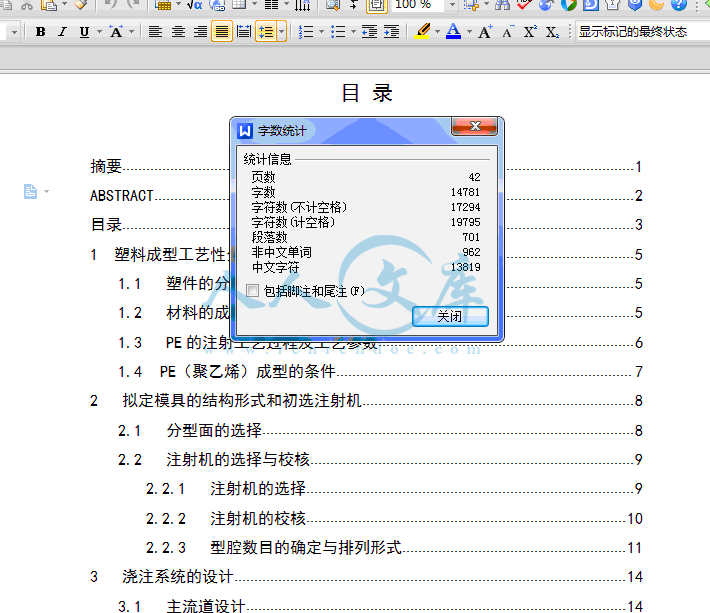
Task: Click line spacing icon
Action: [266, 32]
